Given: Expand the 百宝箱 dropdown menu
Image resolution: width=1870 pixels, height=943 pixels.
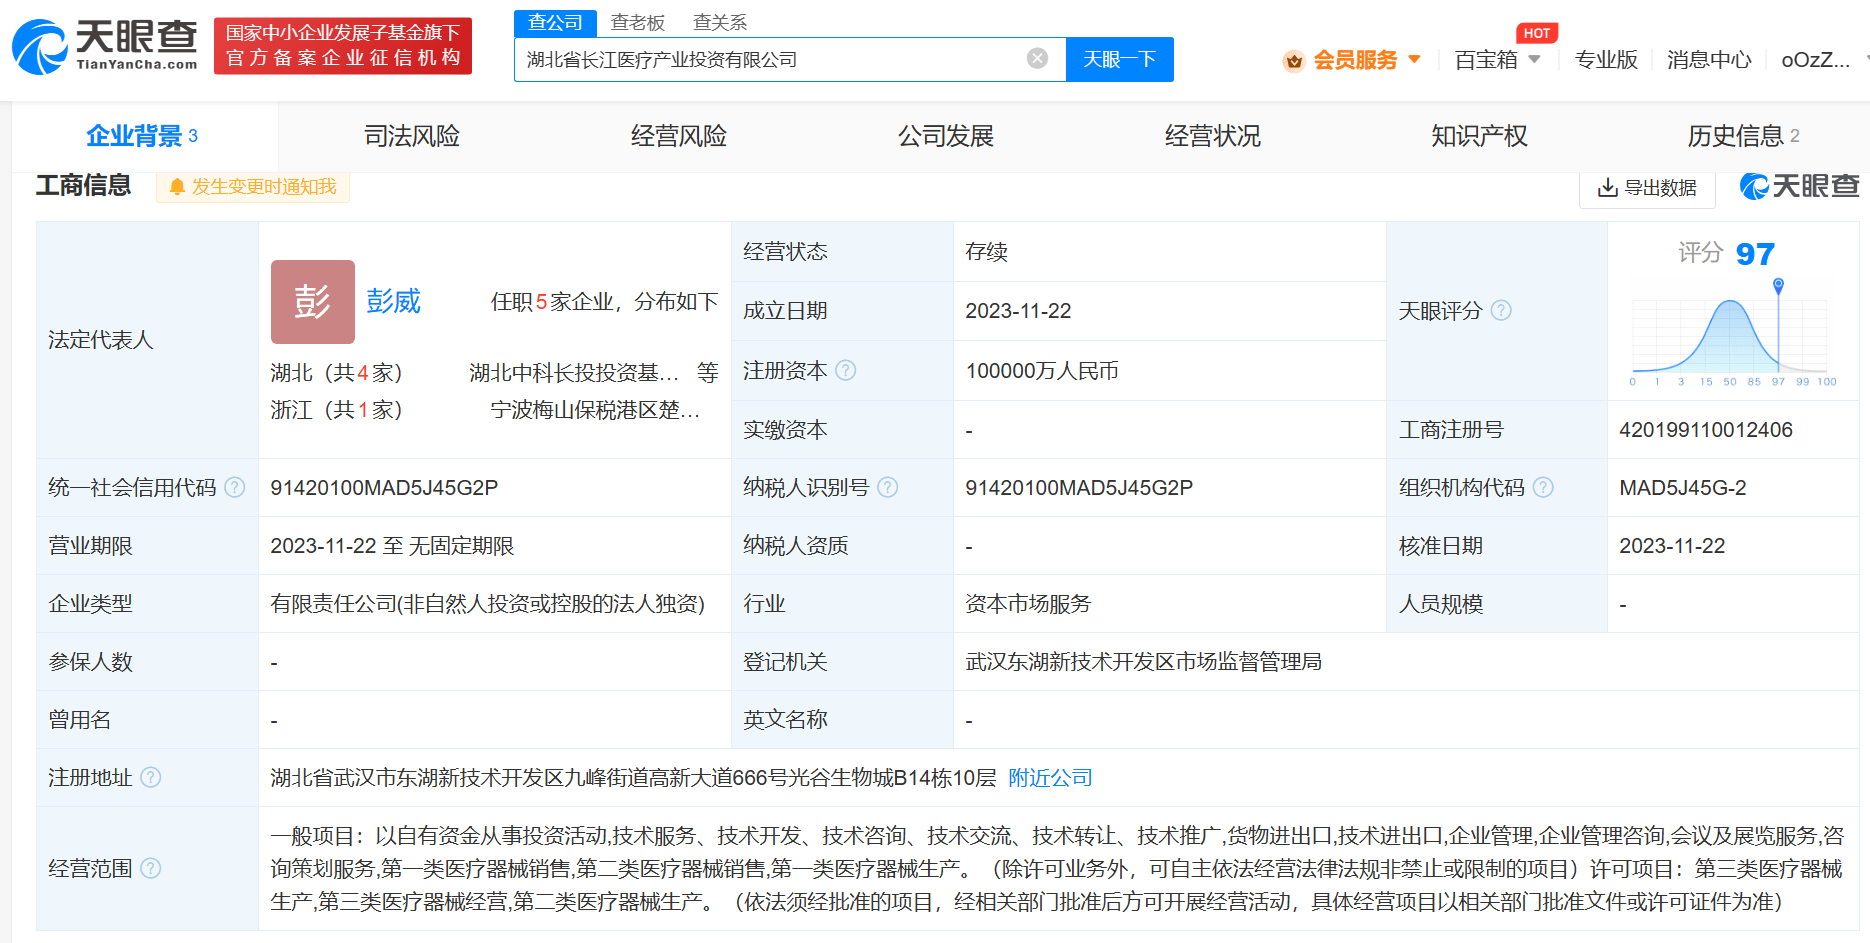Looking at the screenshot, I should [1497, 60].
